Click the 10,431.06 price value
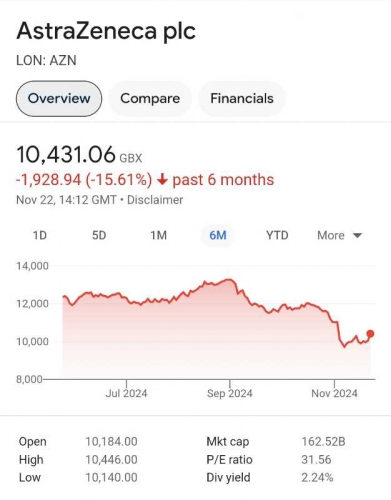Screen dimensions: 391x500 [x=66, y=155]
